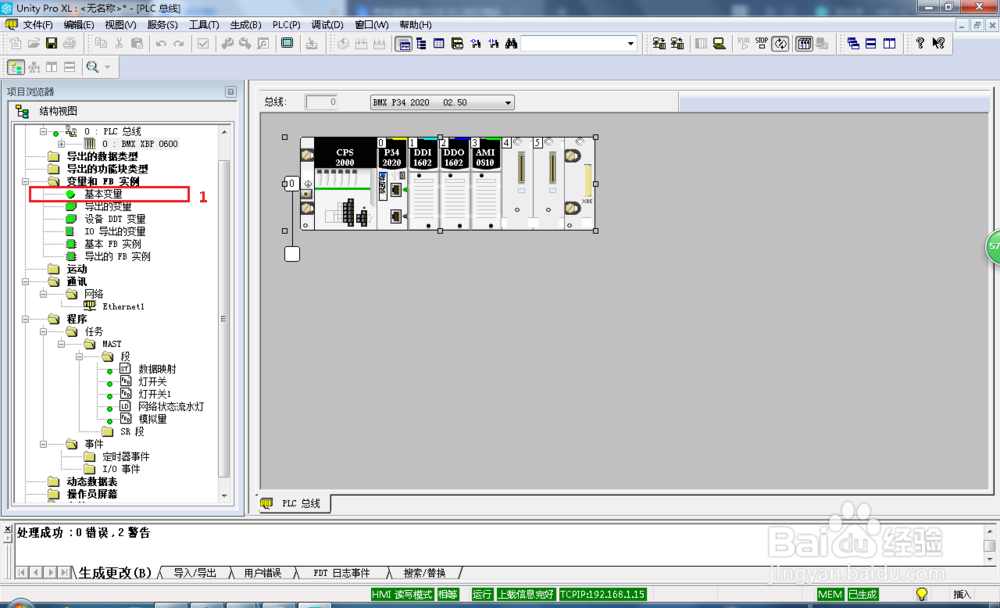Click the Print toolbar icon
Screen dimensions: 1000x608
[70, 43]
